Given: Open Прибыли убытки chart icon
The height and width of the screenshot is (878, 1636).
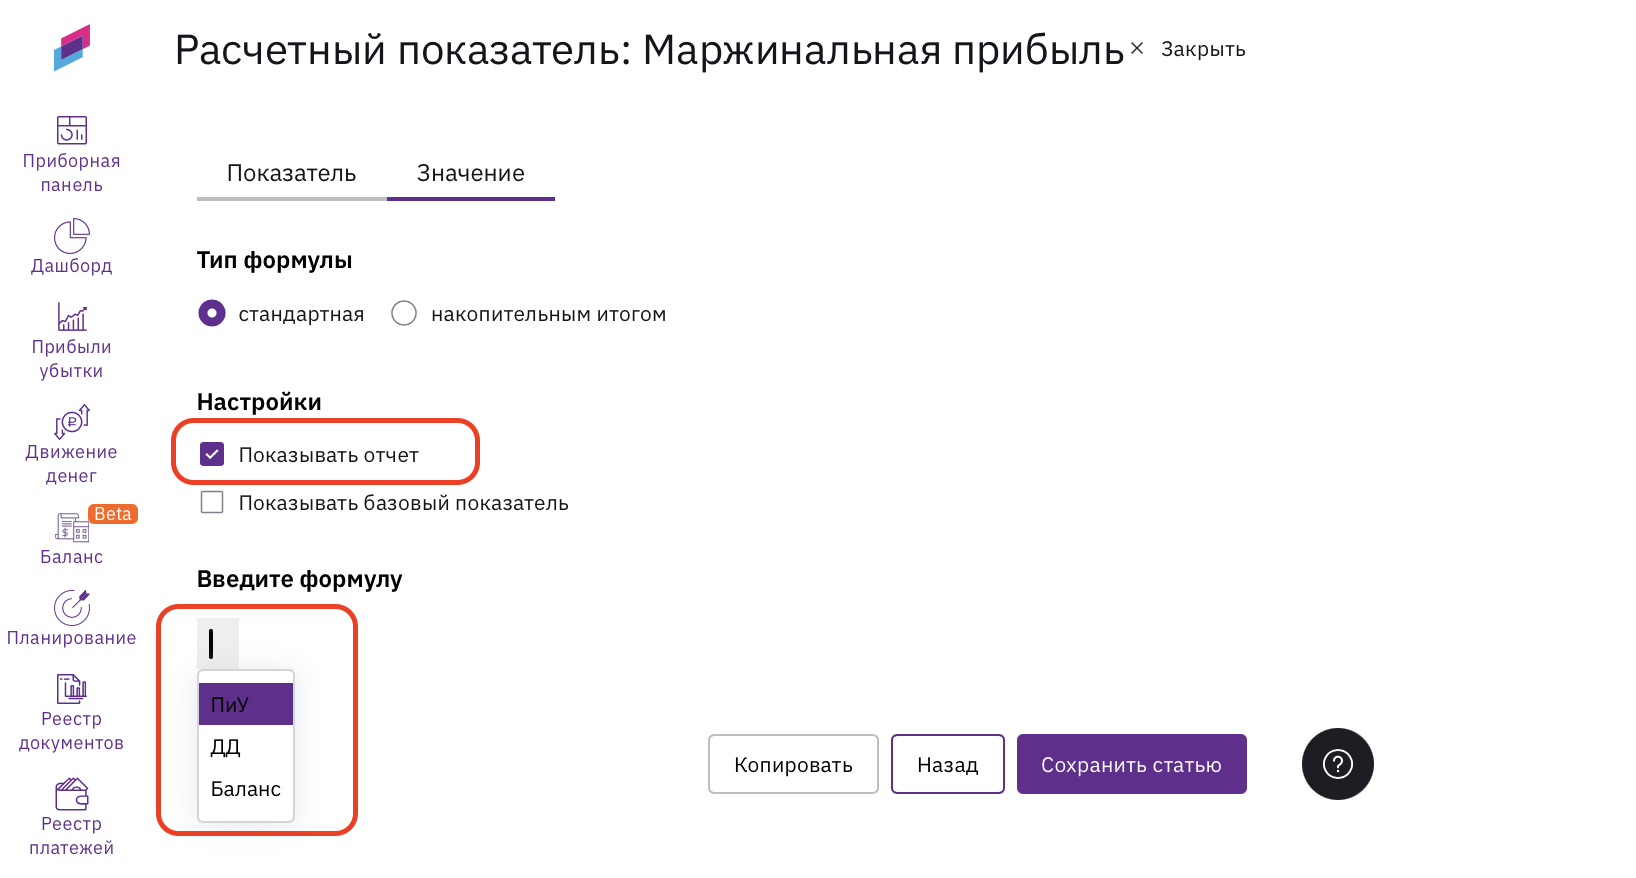Looking at the screenshot, I should tap(71, 317).
